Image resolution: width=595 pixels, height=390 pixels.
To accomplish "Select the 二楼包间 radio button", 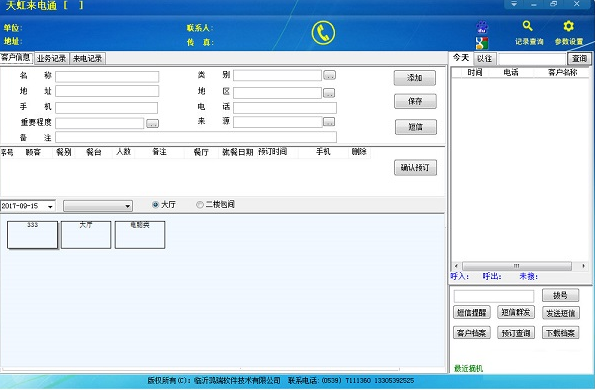I will [x=200, y=204].
